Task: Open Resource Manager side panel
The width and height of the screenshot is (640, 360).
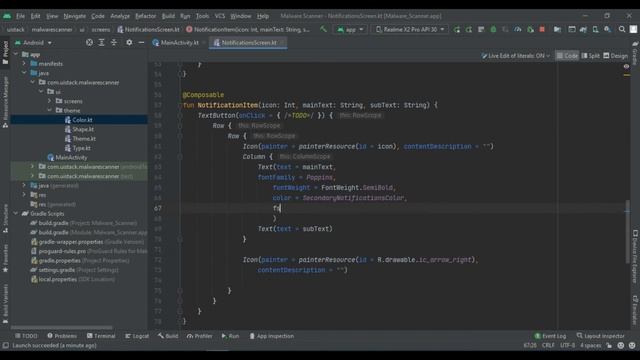Action: [5, 102]
